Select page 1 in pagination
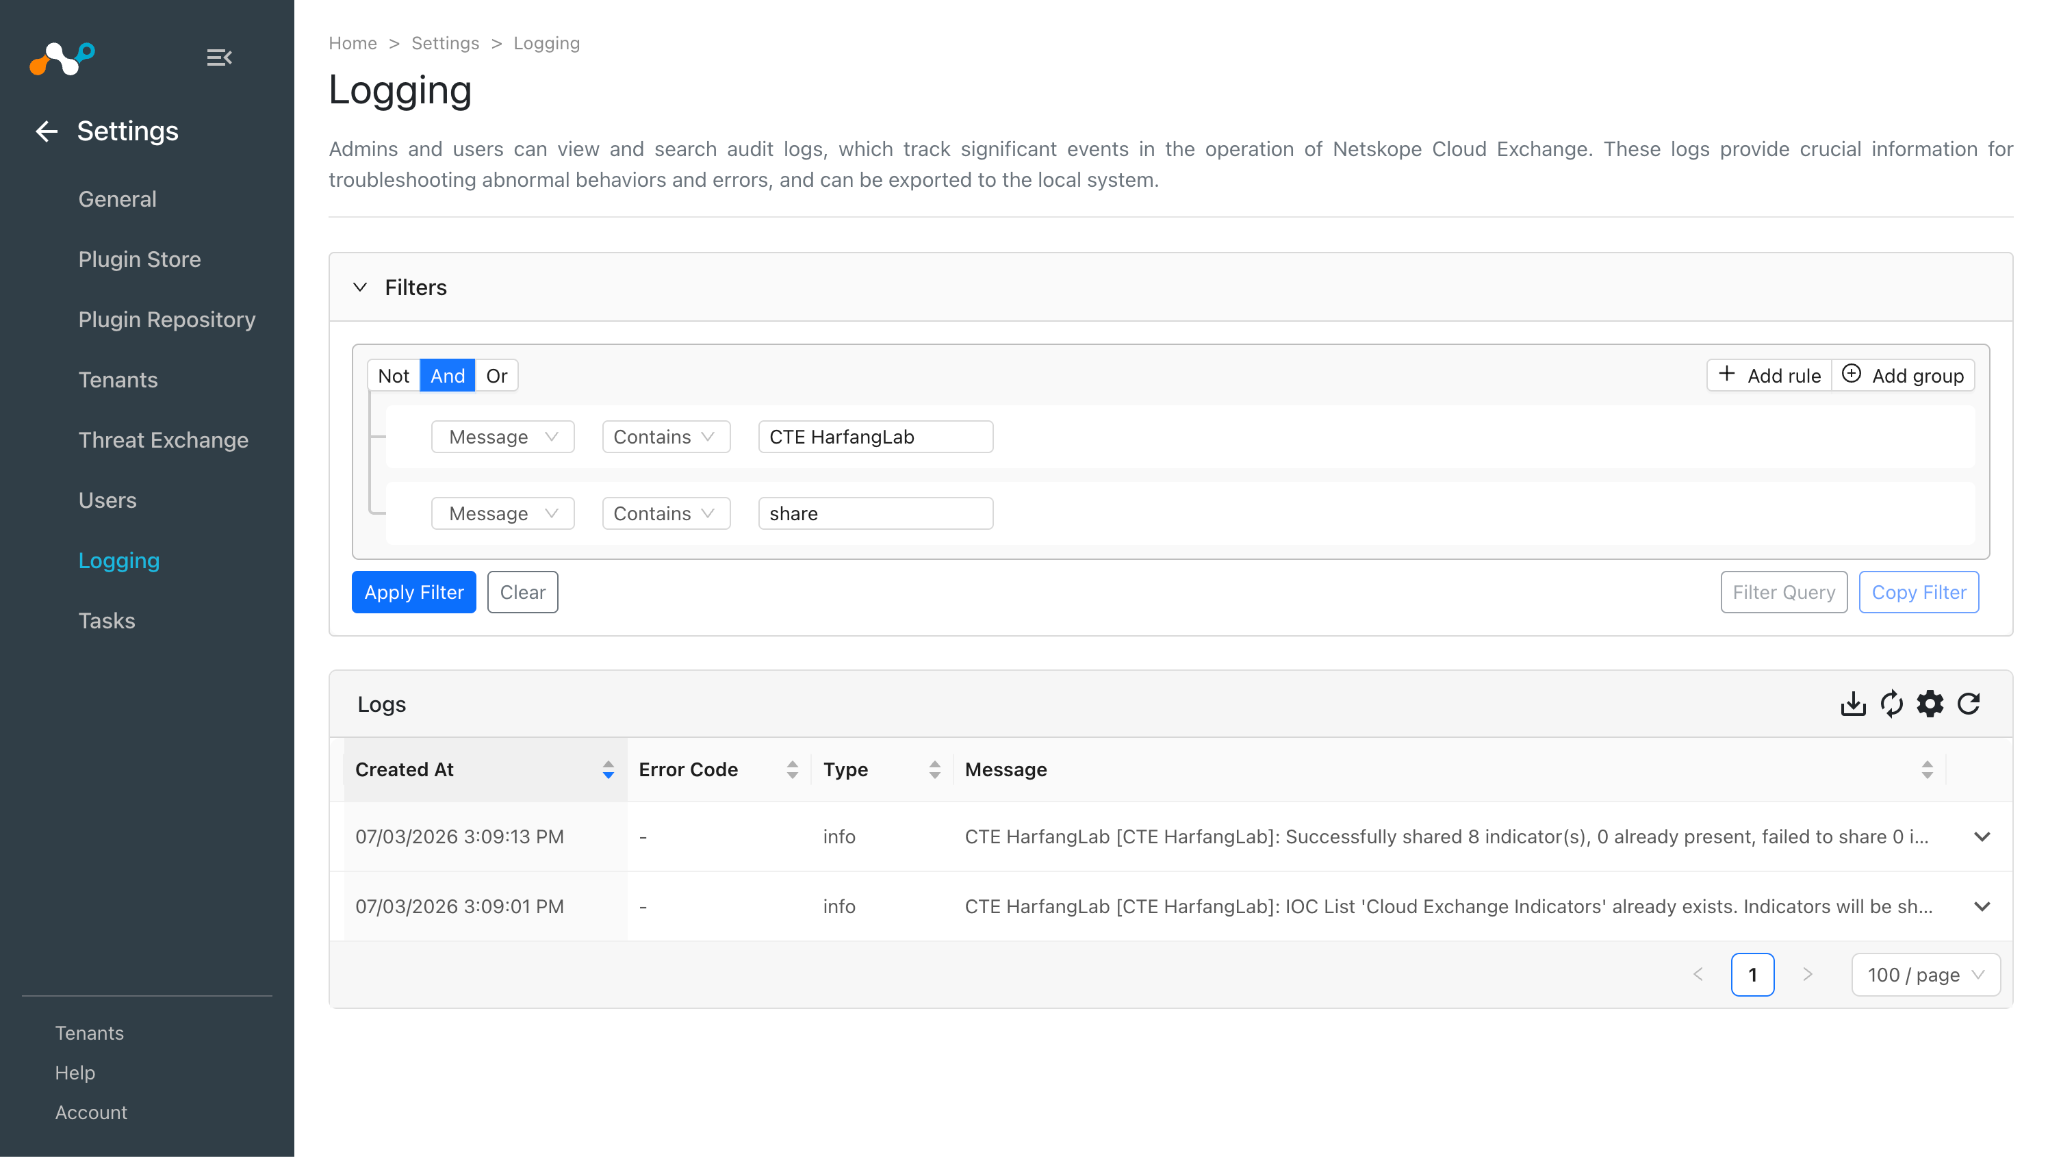2048x1157 pixels. pos(1752,975)
